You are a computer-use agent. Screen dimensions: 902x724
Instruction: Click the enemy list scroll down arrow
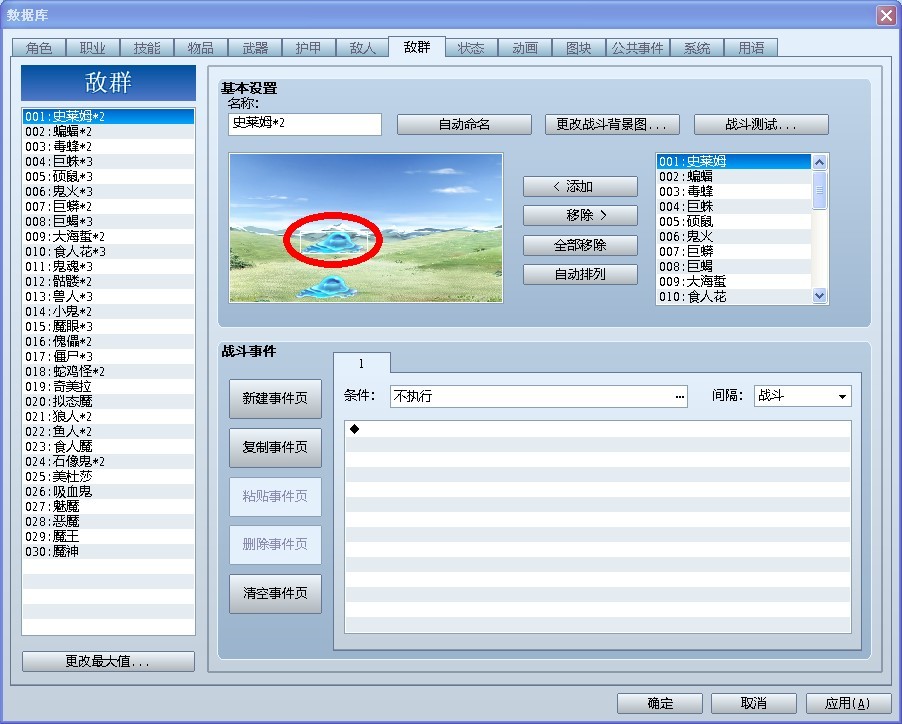coord(820,296)
